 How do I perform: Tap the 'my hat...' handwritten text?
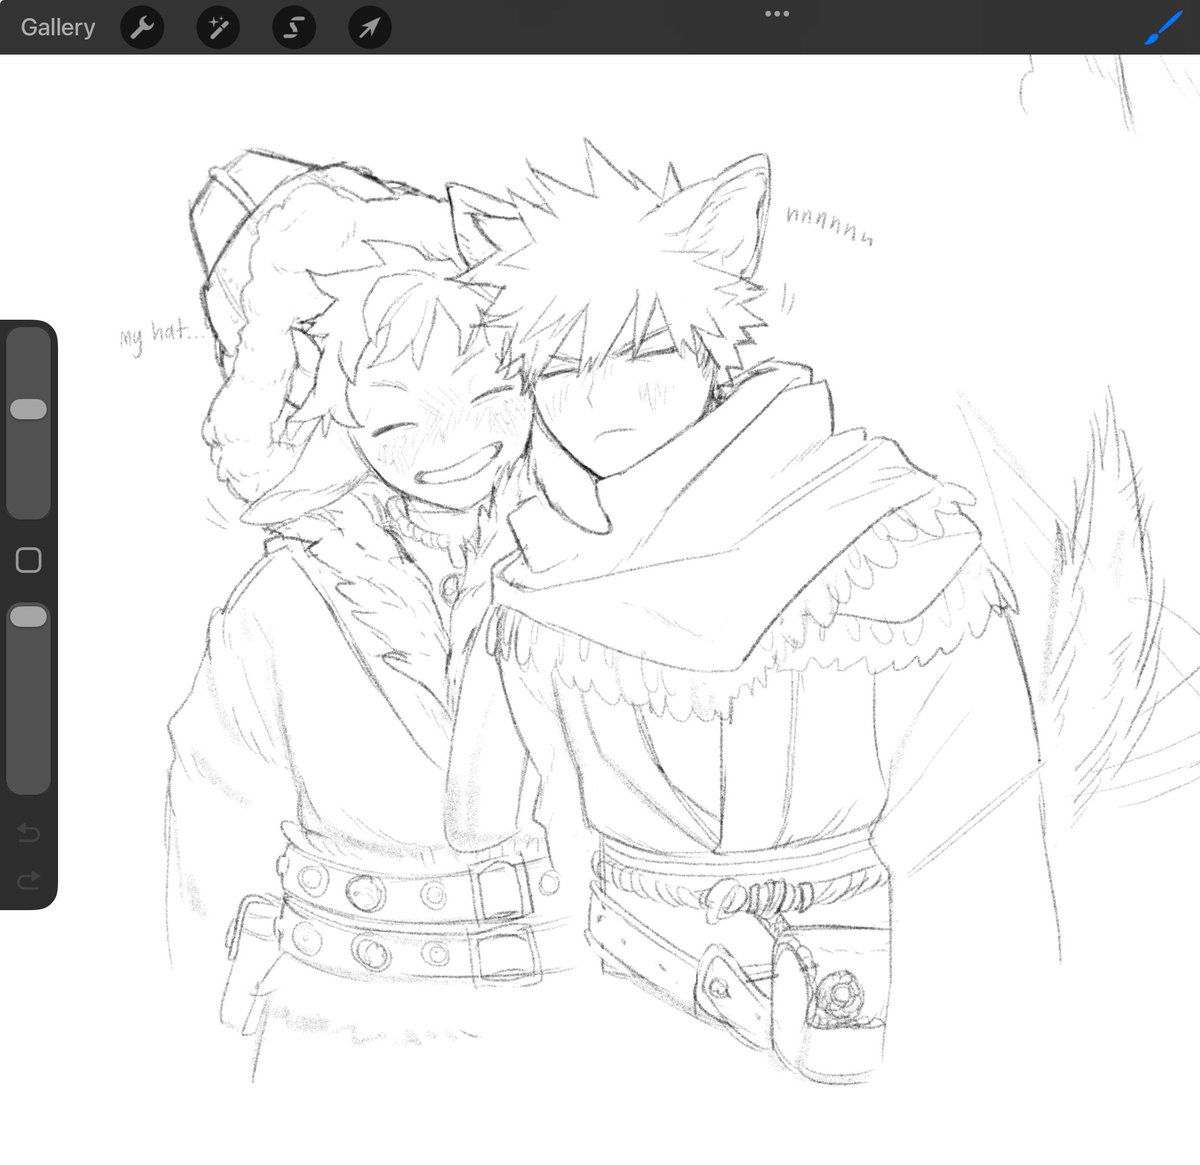coord(160,335)
